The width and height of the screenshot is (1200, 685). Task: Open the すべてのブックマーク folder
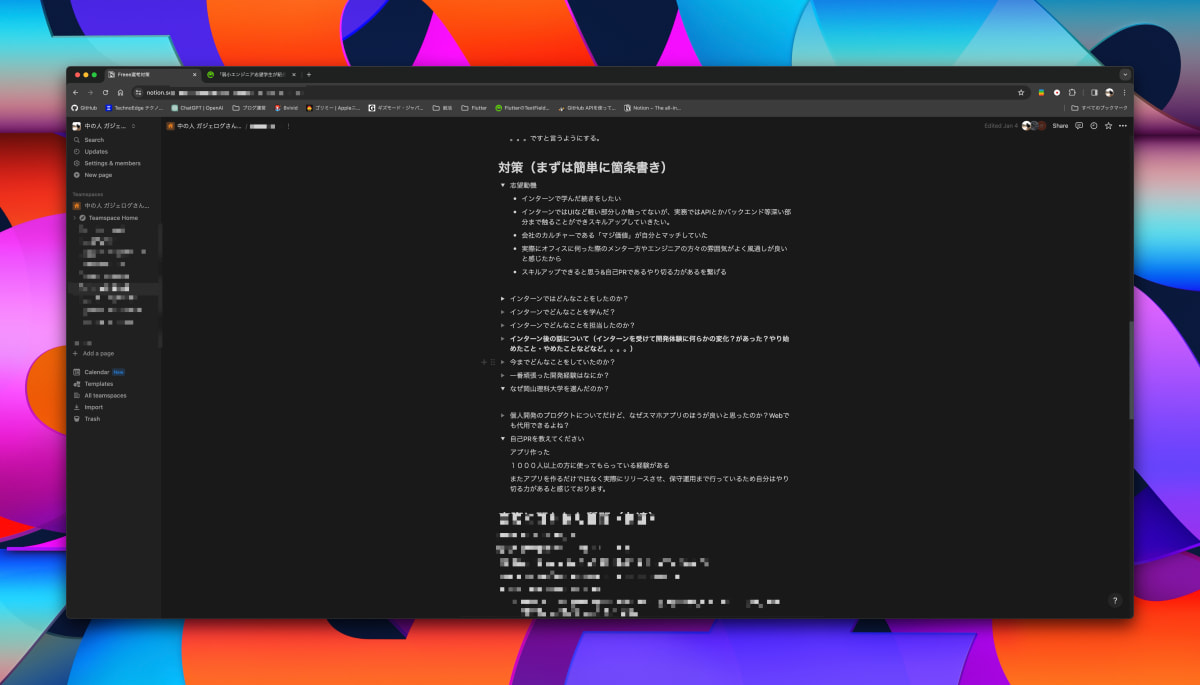click(1099, 107)
